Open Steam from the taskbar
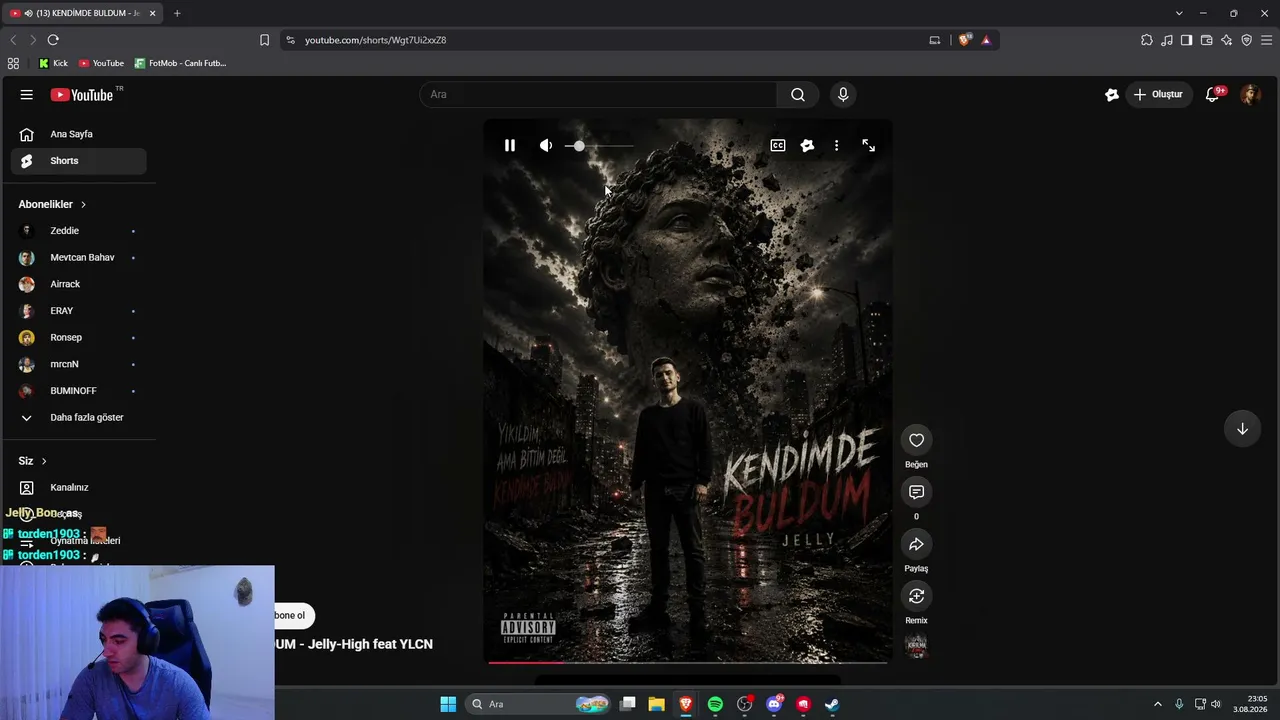The image size is (1280, 720). [832, 704]
